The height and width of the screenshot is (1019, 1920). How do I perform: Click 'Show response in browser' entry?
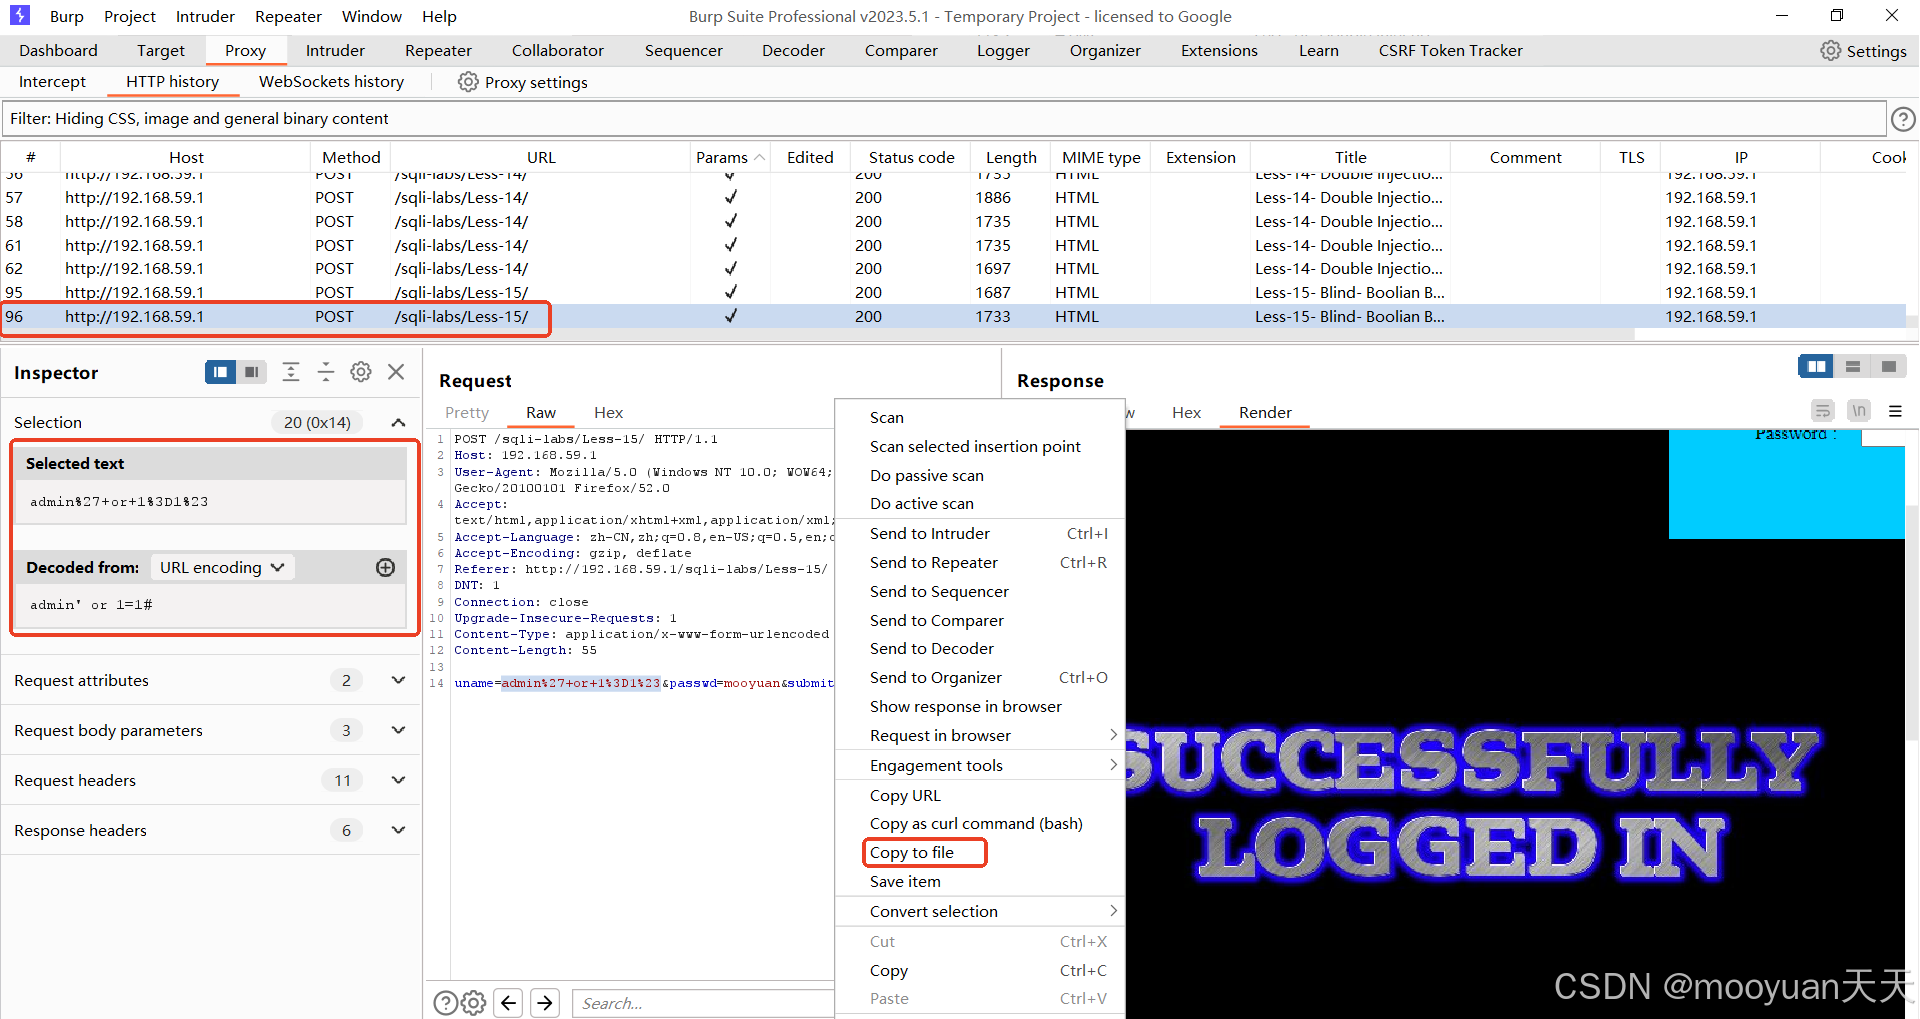point(980,707)
